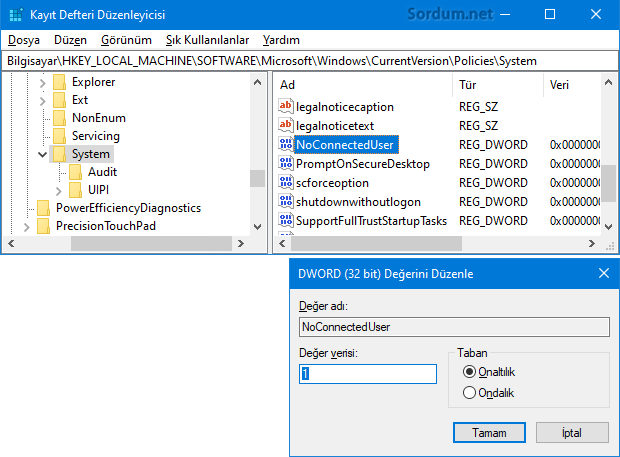Viewport: 620px width, 457px height.
Task: Expand the PrecisionTouchPad tree node
Action: tap(26, 227)
